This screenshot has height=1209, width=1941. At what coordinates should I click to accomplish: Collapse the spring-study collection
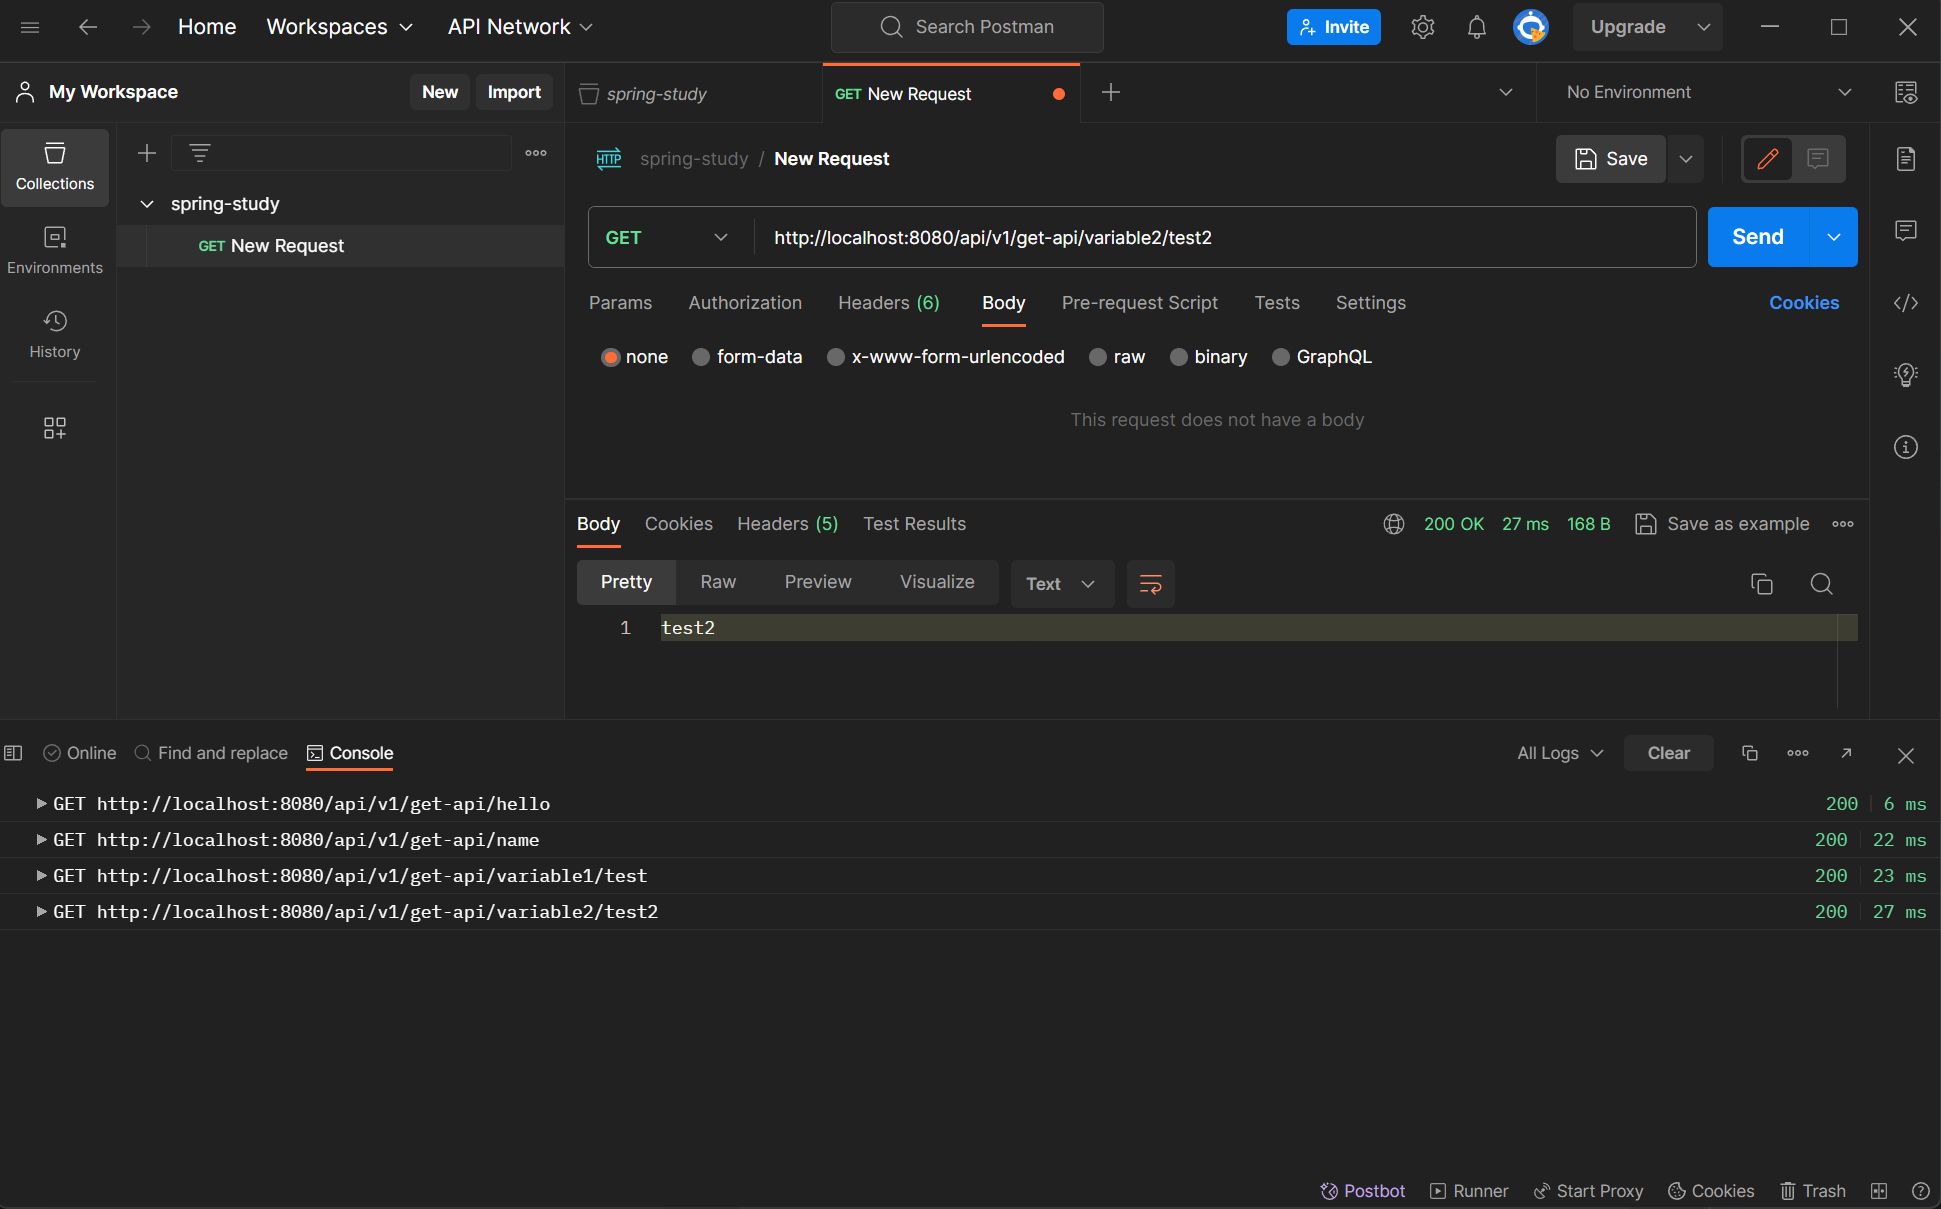click(147, 204)
